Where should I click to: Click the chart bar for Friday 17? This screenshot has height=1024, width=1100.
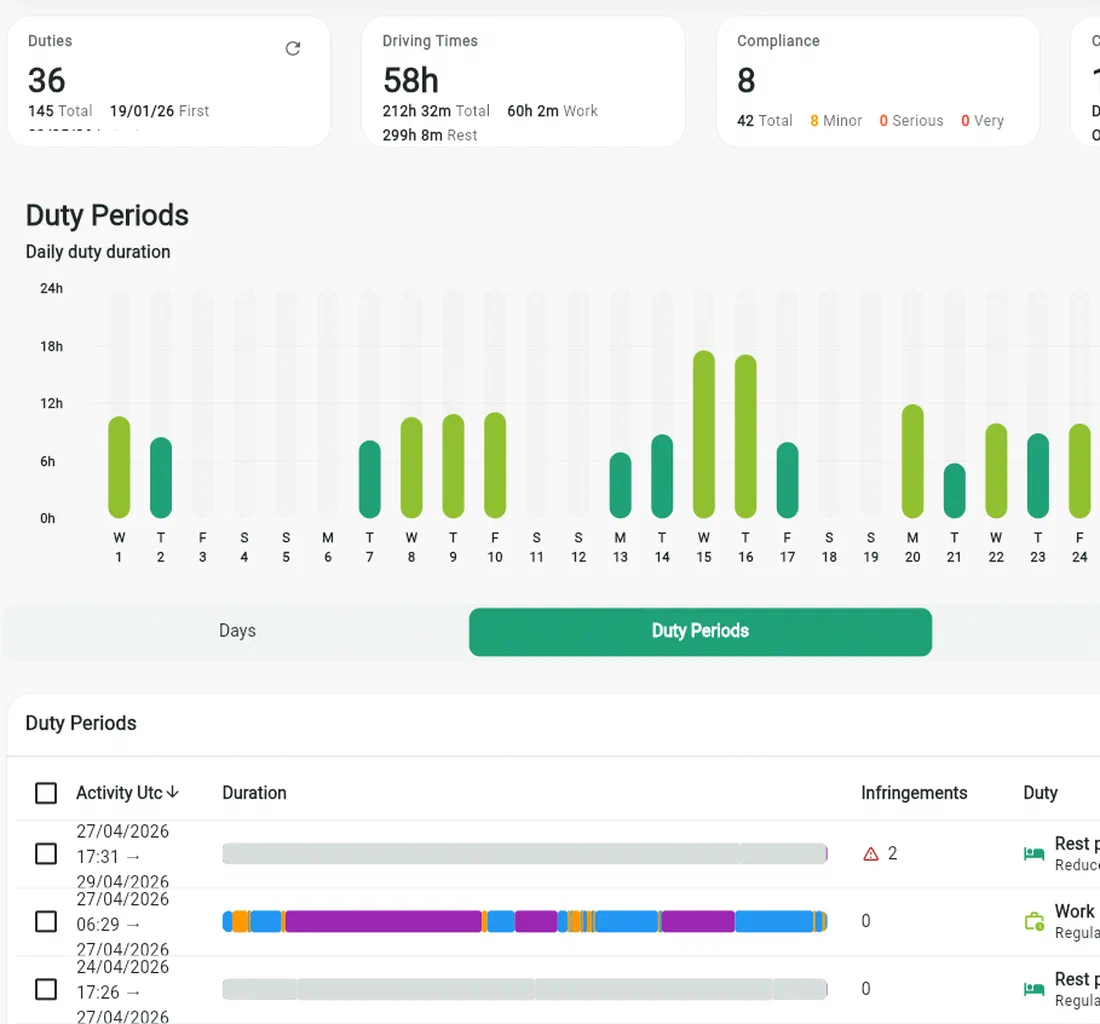787,480
